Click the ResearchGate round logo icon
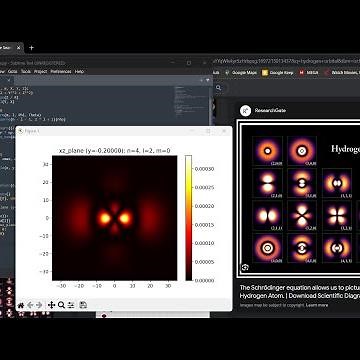This screenshot has width=360, height=360. tap(245, 110)
